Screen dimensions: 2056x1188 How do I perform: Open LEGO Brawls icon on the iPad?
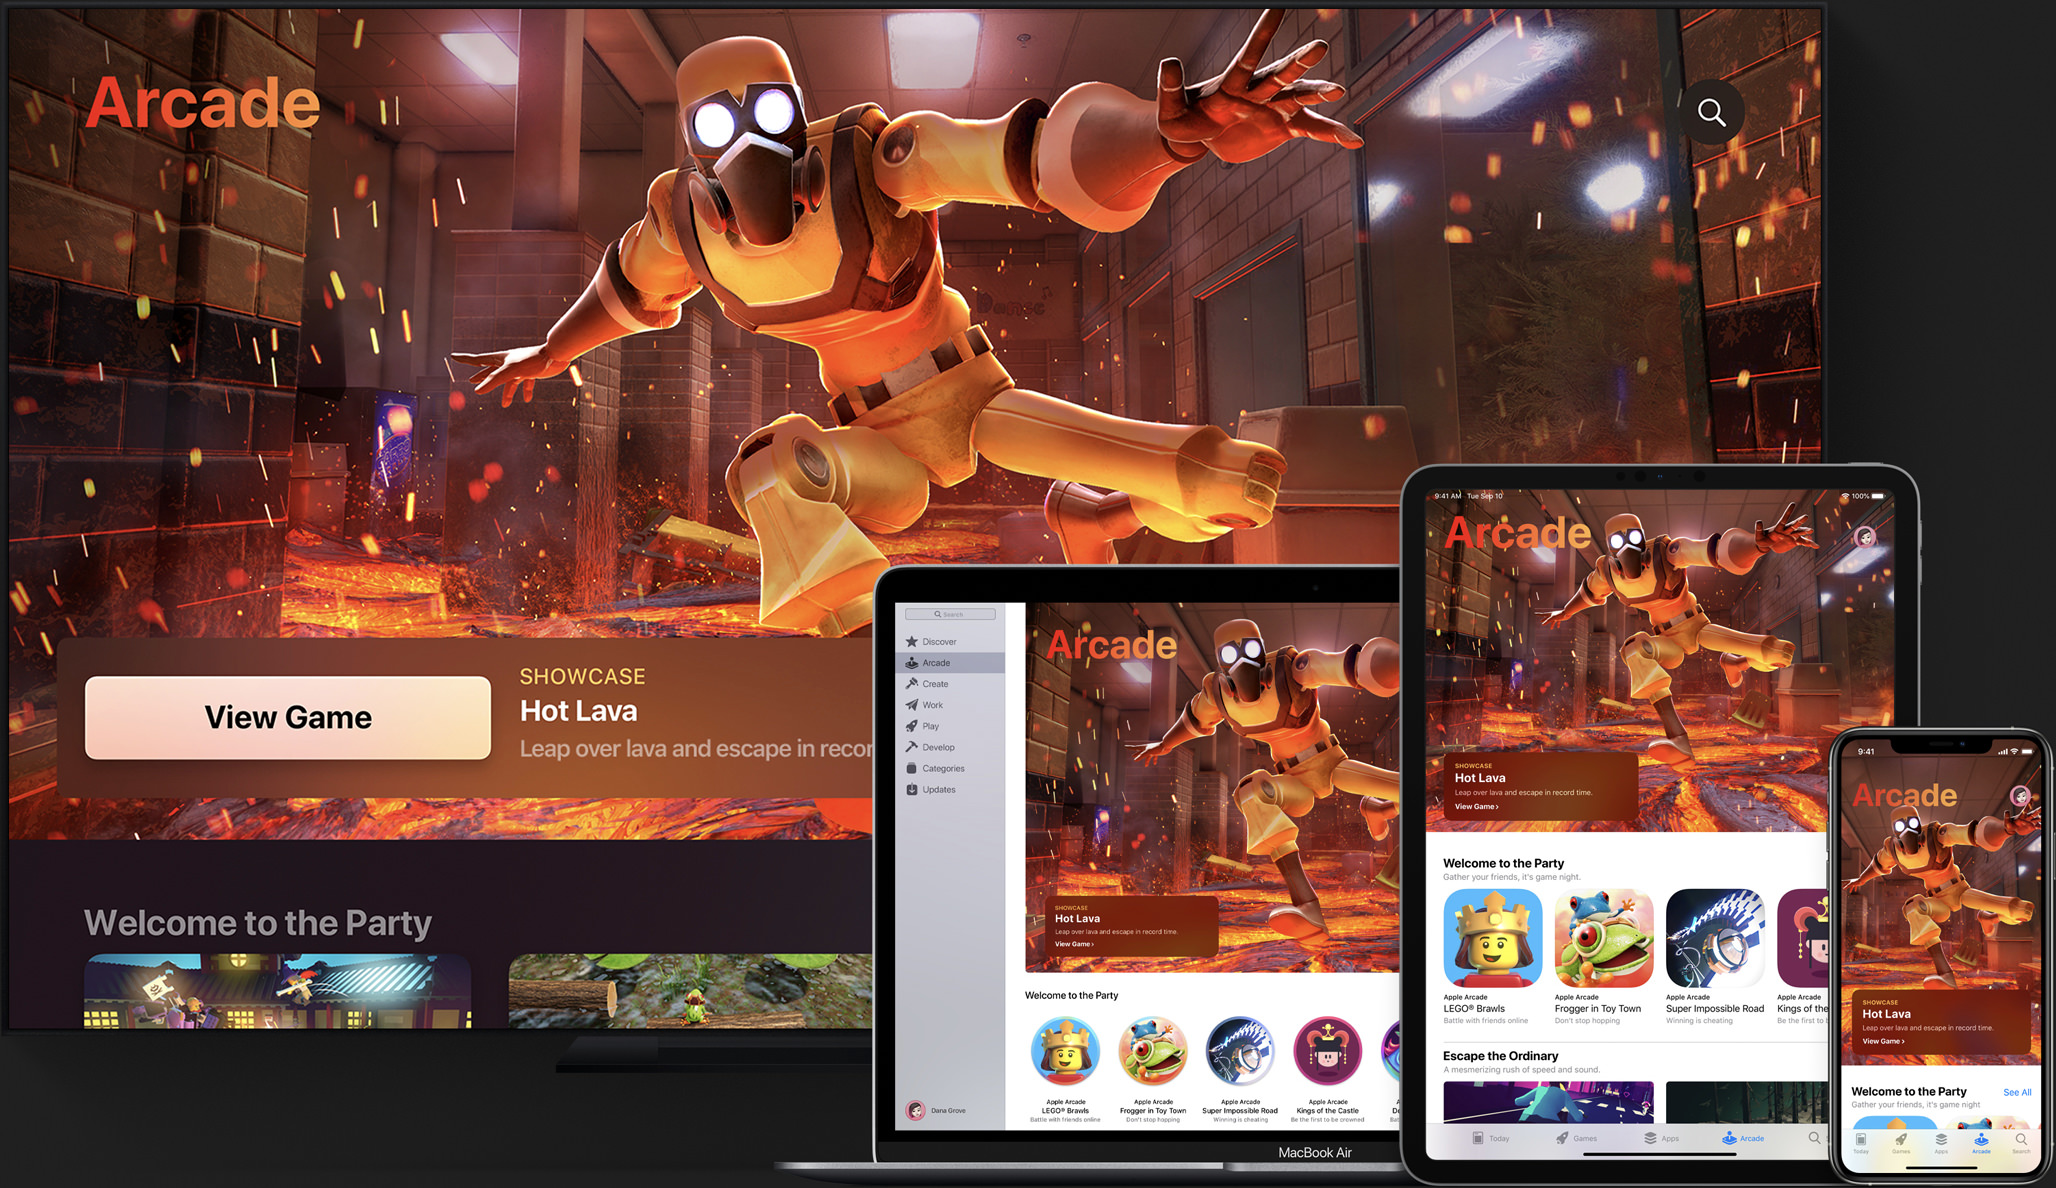click(1492, 938)
